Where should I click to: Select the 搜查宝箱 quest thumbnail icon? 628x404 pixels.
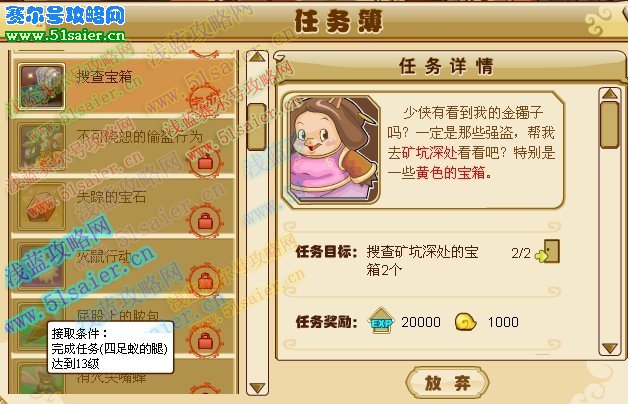click(41, 86)
